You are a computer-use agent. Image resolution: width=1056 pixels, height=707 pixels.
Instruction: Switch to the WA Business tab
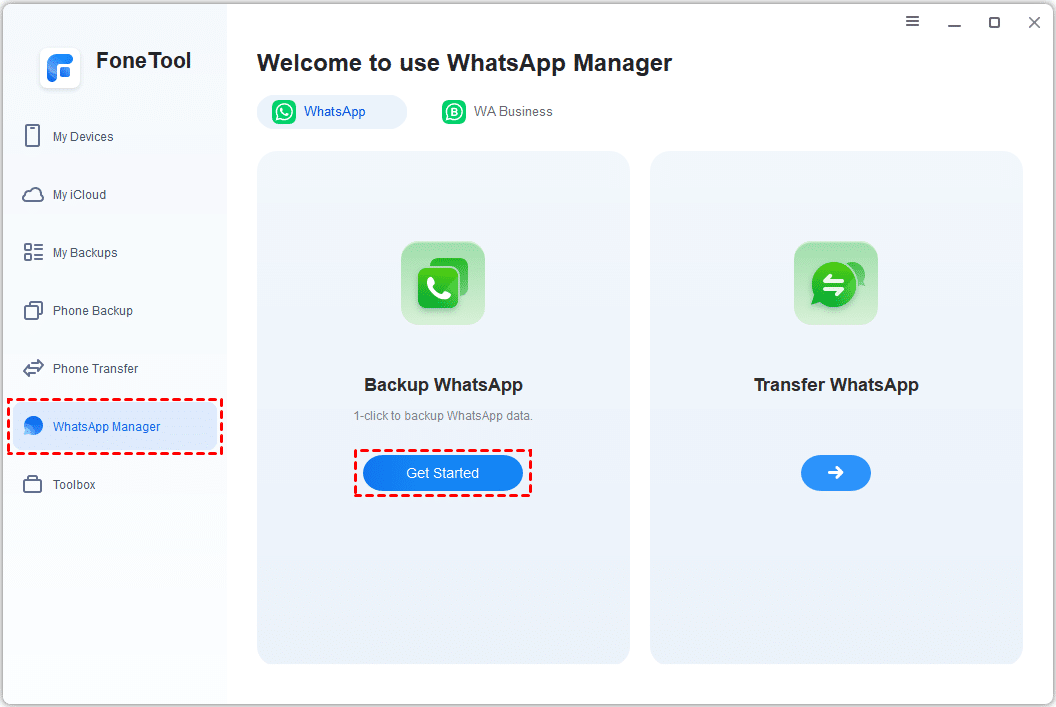498,112
